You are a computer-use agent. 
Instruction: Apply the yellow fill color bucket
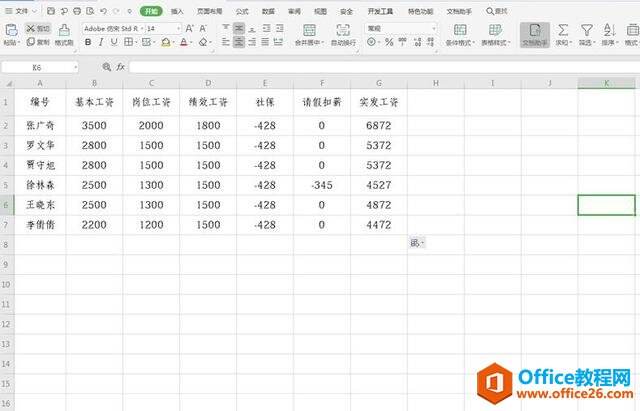pyautogui.click(x=166, y=42)
